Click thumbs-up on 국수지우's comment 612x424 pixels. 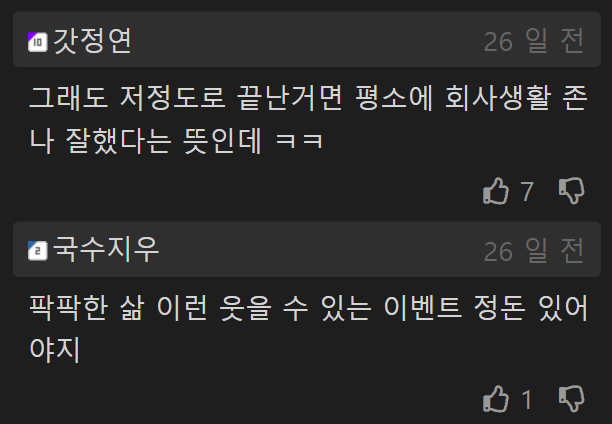[496, 399]
